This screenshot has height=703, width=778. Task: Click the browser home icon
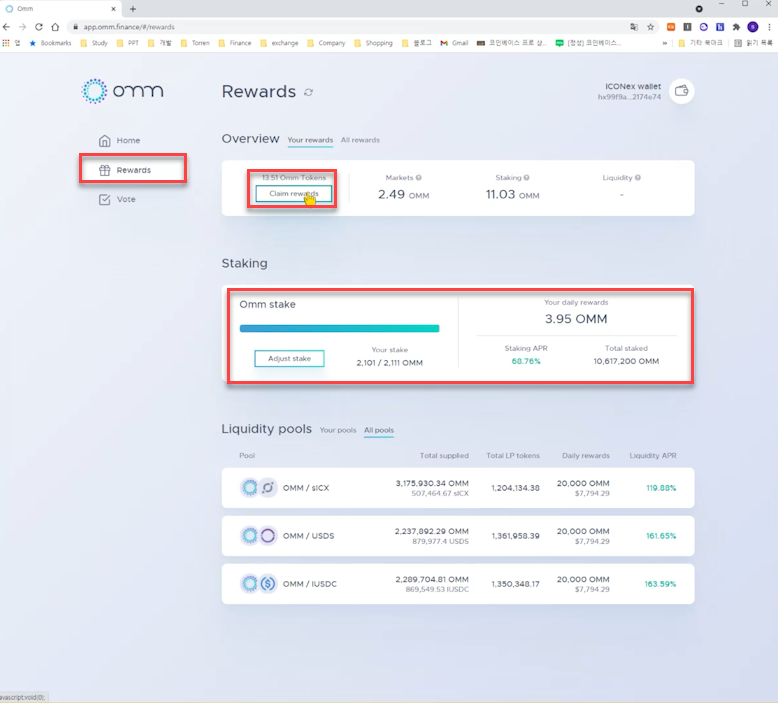[55, 27]
